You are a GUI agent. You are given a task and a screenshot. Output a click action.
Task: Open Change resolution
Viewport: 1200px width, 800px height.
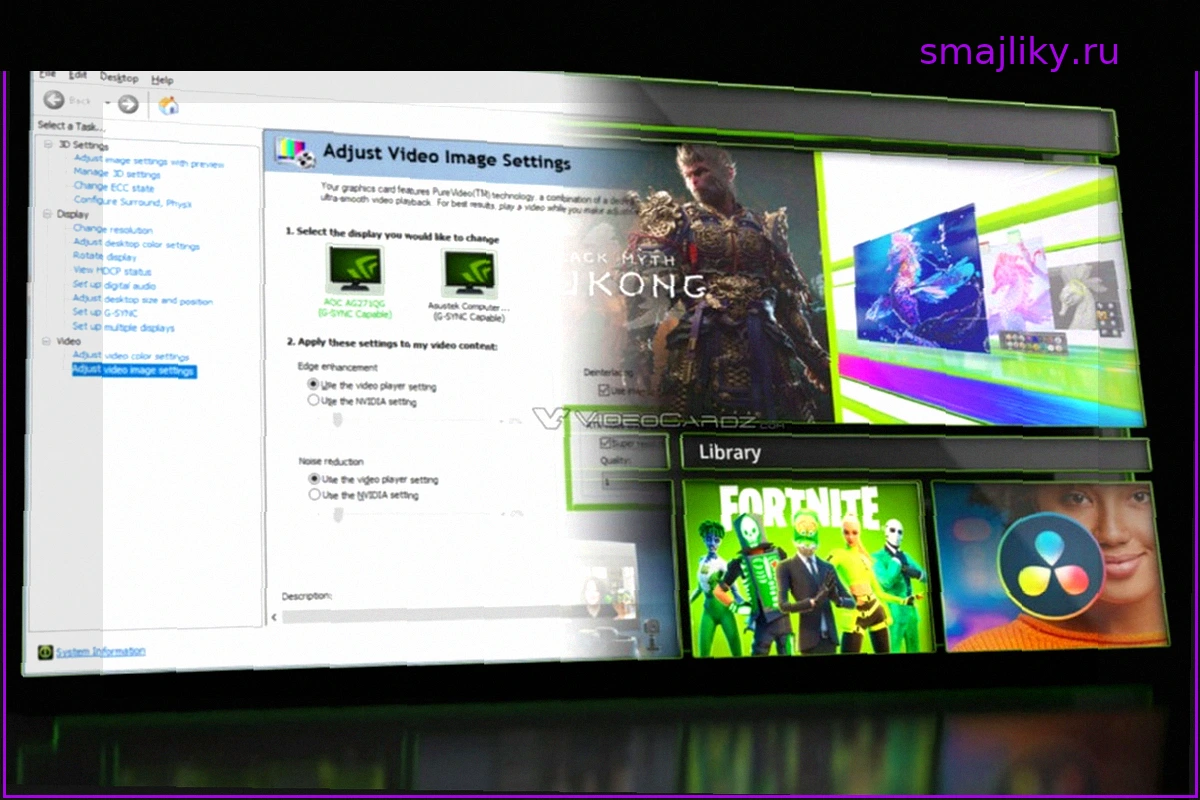(113, 230)
